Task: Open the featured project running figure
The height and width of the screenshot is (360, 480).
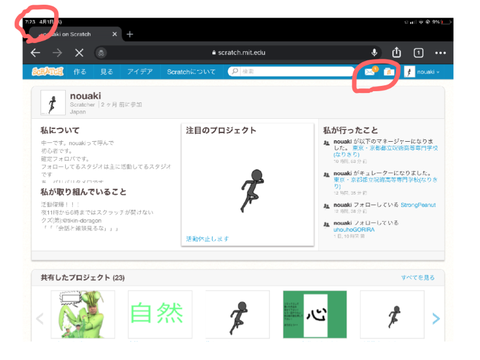Action: coord(252,190)
